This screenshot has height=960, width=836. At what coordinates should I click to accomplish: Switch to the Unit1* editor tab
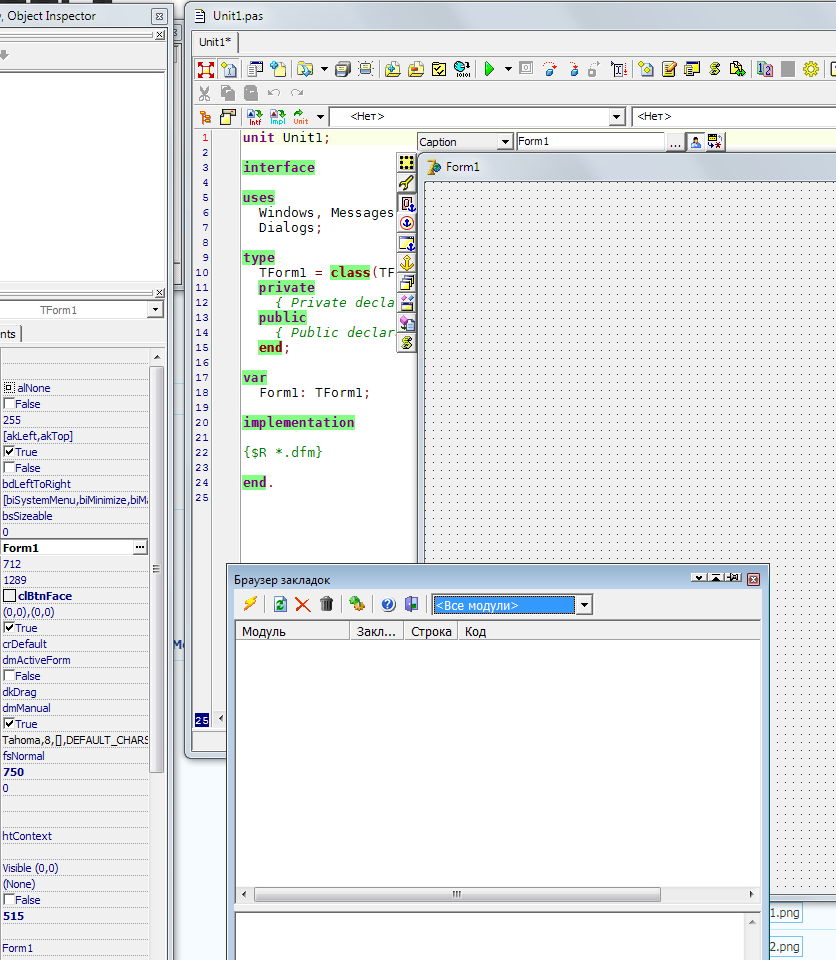pos(214,41)
